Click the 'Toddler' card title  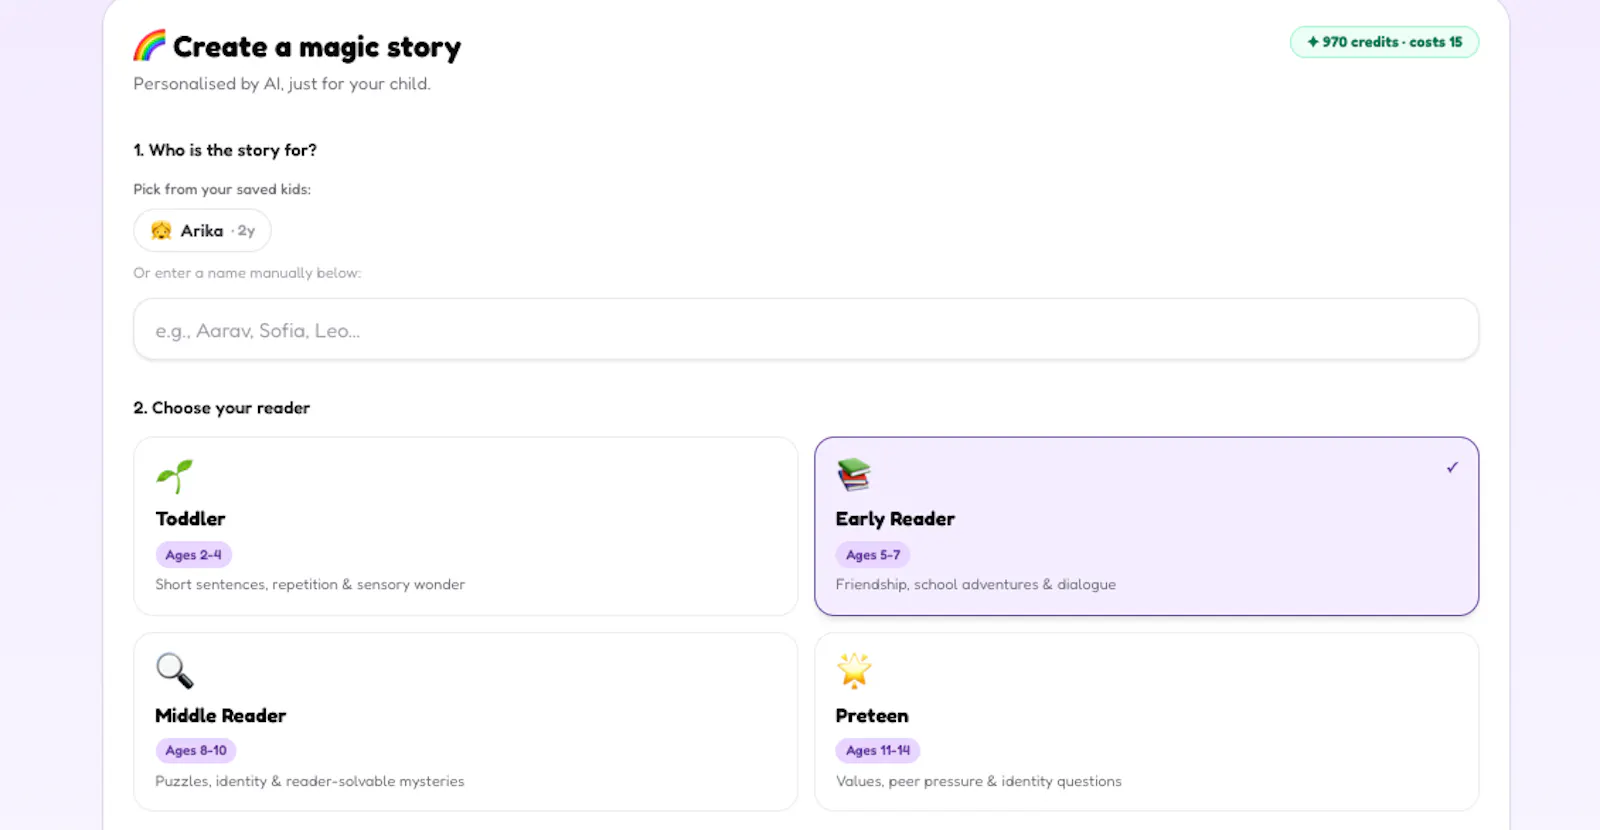coord(190,519)
